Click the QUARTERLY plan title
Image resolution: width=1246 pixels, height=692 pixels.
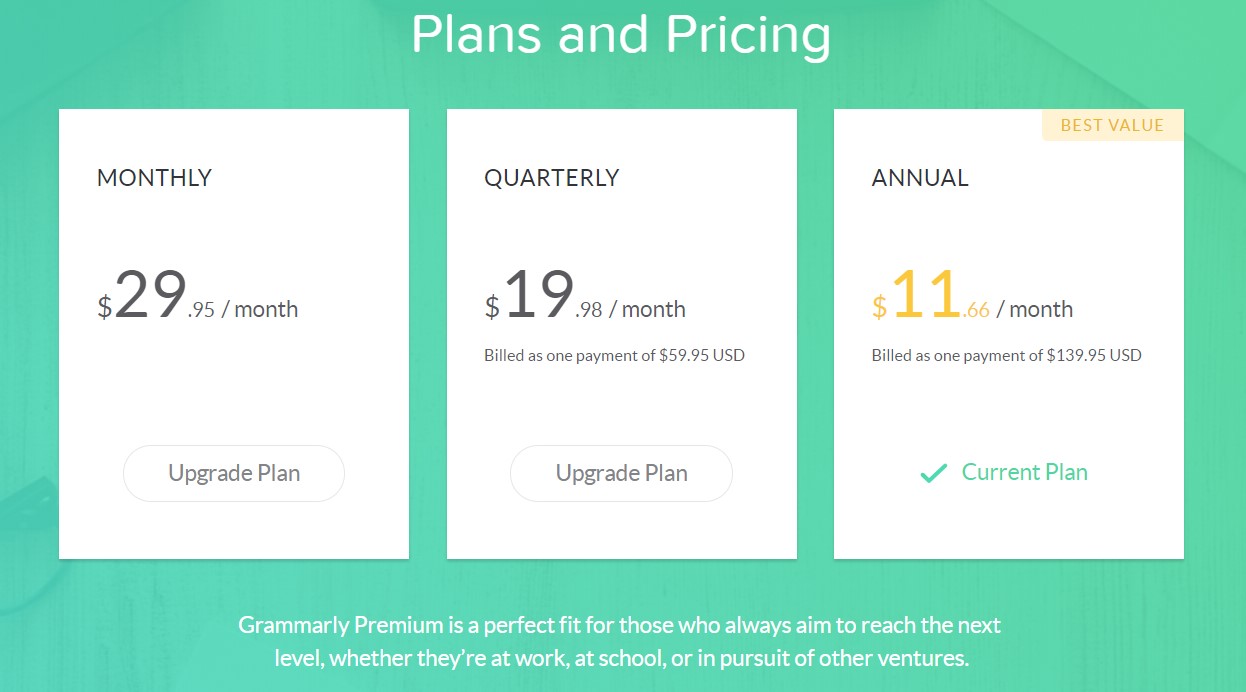(x=552, y=178)
